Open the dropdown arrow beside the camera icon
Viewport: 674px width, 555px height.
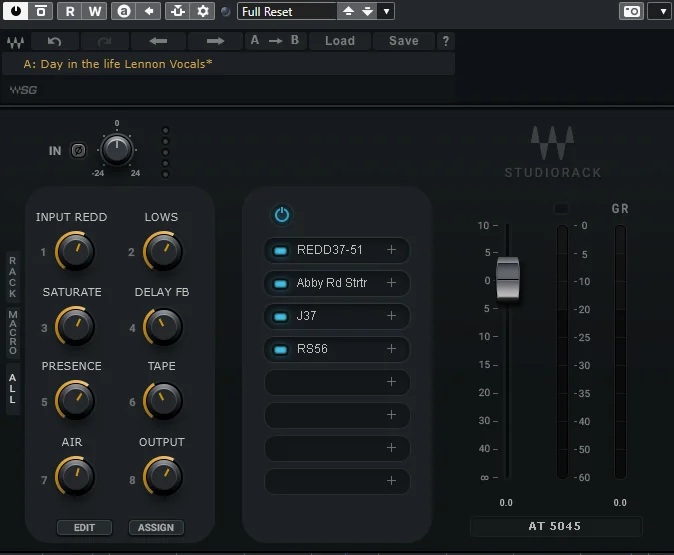(663, 11)
